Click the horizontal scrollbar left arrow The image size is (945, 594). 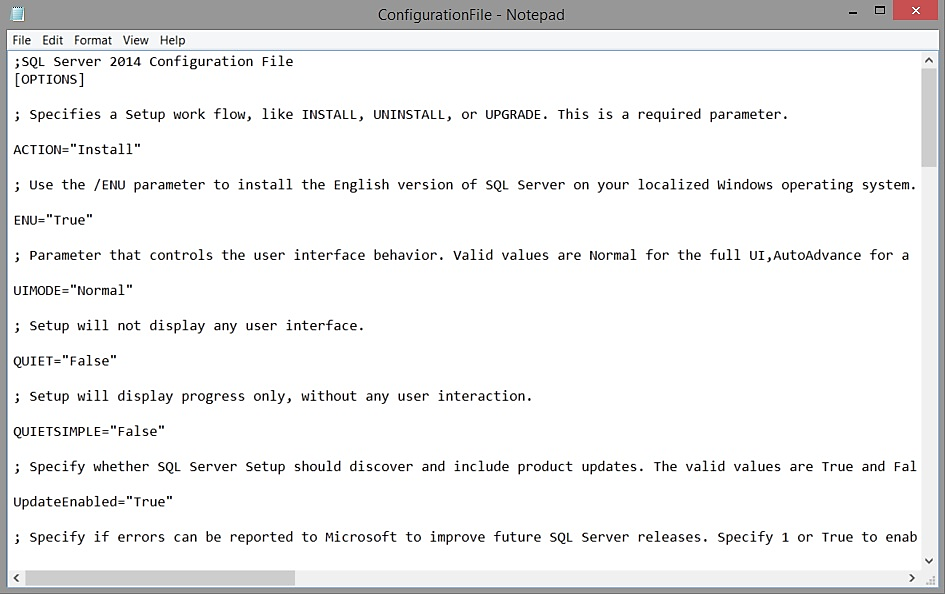click(x=16, y=578)
